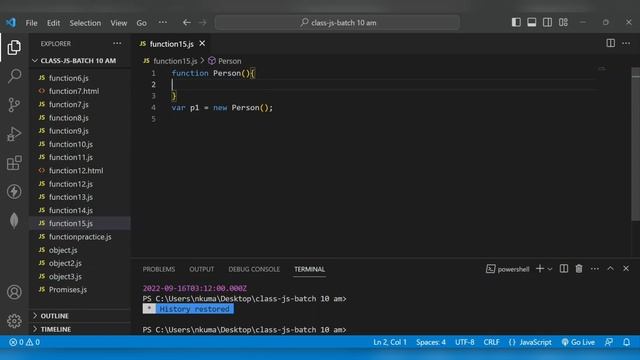Open Explorer Views and More Actions ellipsis
The image size is (640, 360).
click(x=117, y=43)
